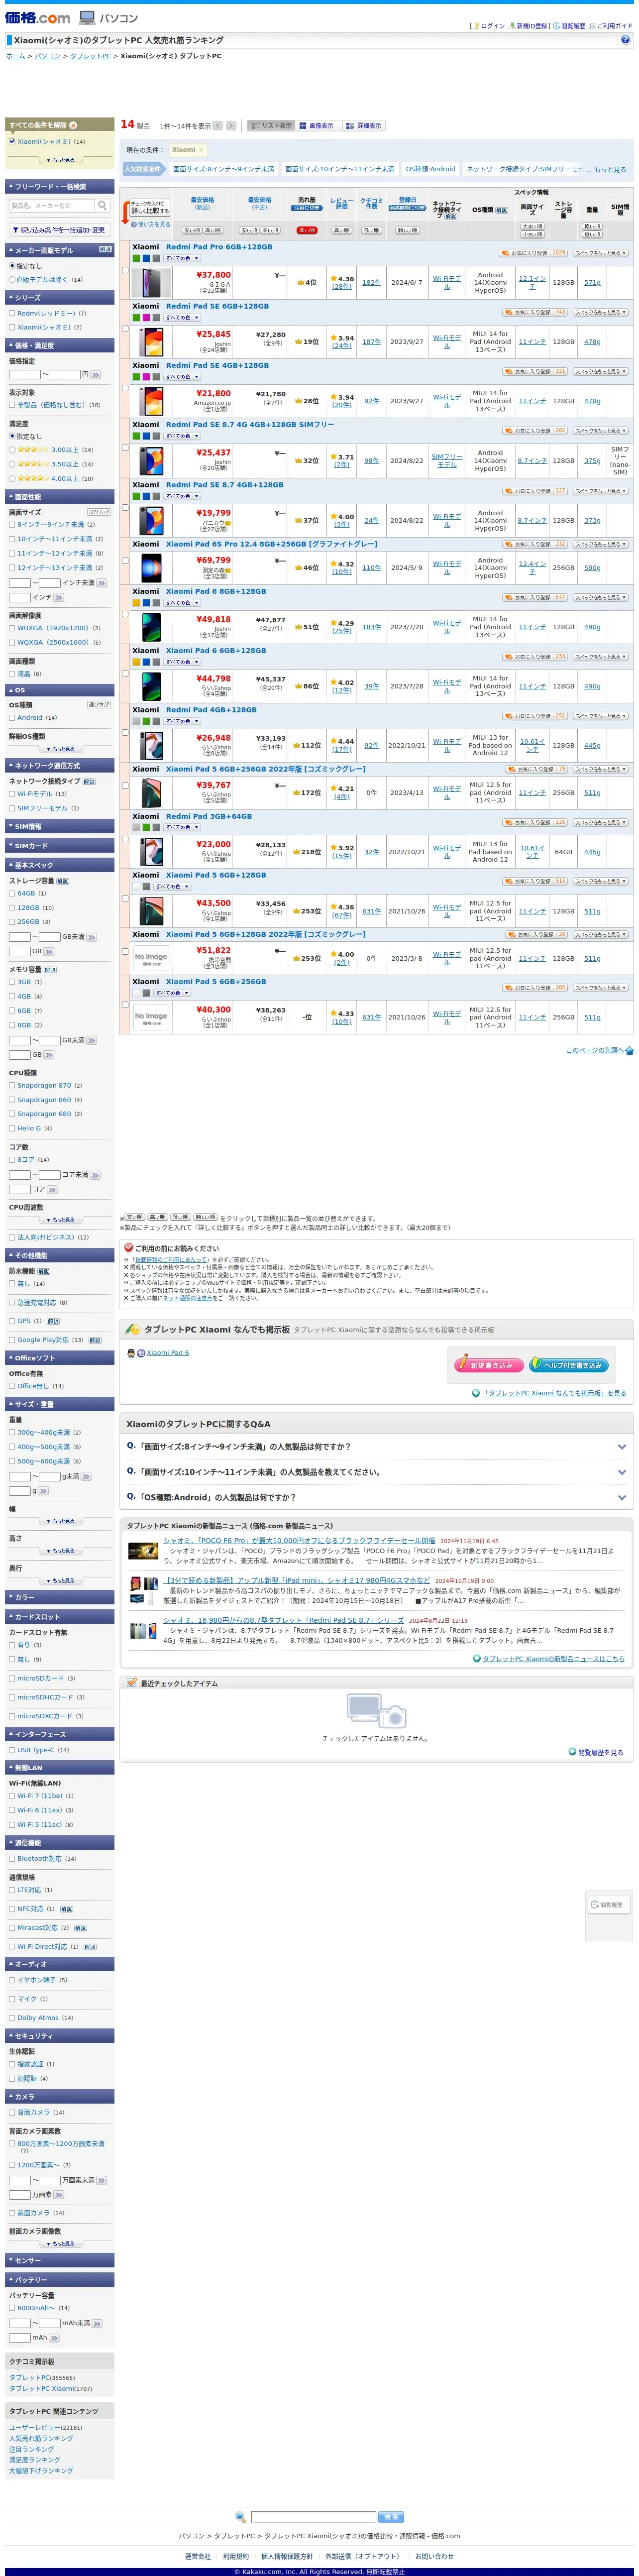Check the SIMフリーモデル checkbox

(x=12, y=808)
